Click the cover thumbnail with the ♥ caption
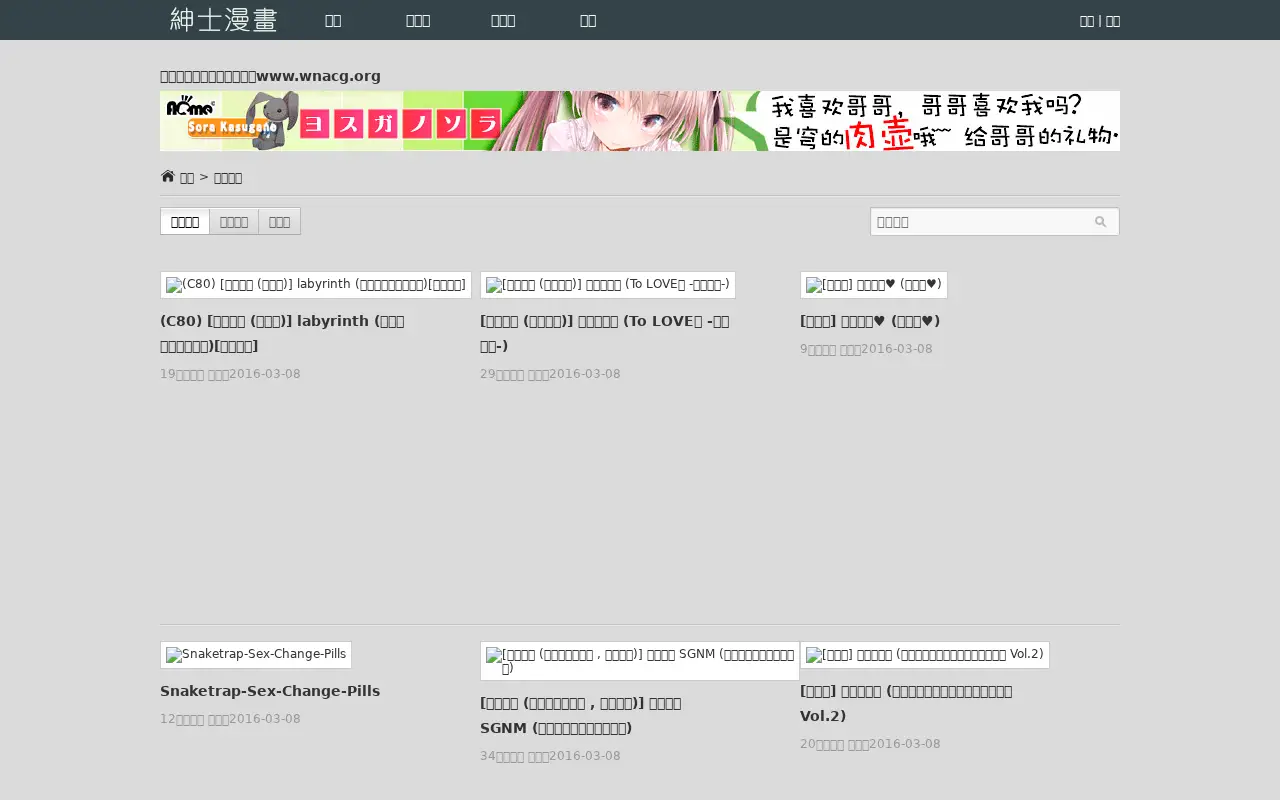The image size is (1280, 800). point(874,285)
